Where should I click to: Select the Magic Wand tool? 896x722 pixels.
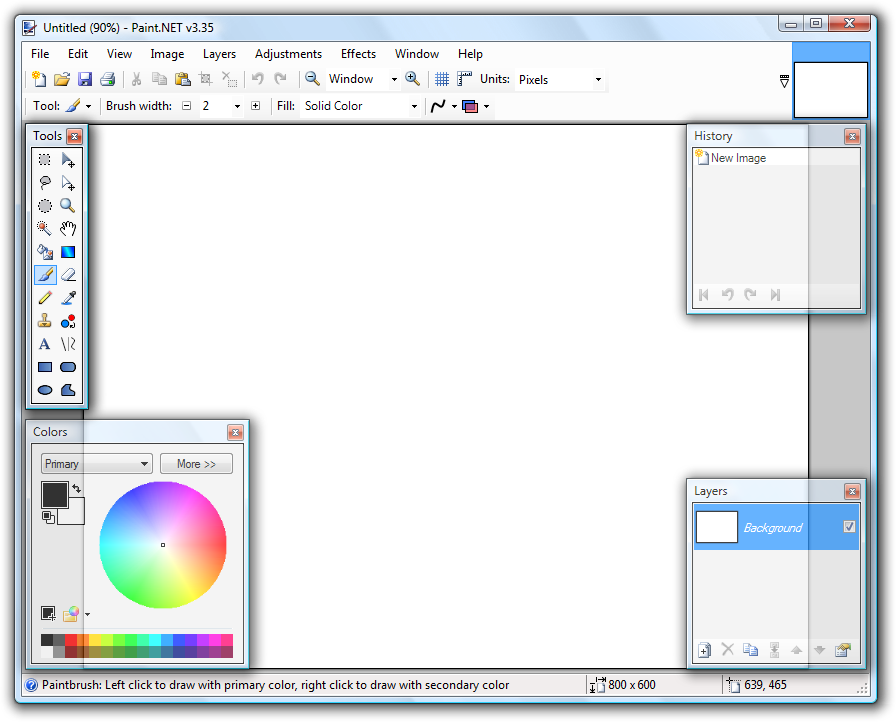[44, 228]
